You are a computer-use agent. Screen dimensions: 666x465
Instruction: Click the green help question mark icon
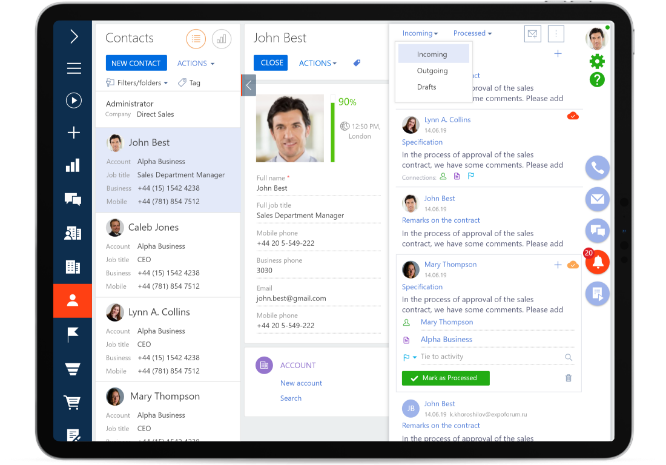598,80
